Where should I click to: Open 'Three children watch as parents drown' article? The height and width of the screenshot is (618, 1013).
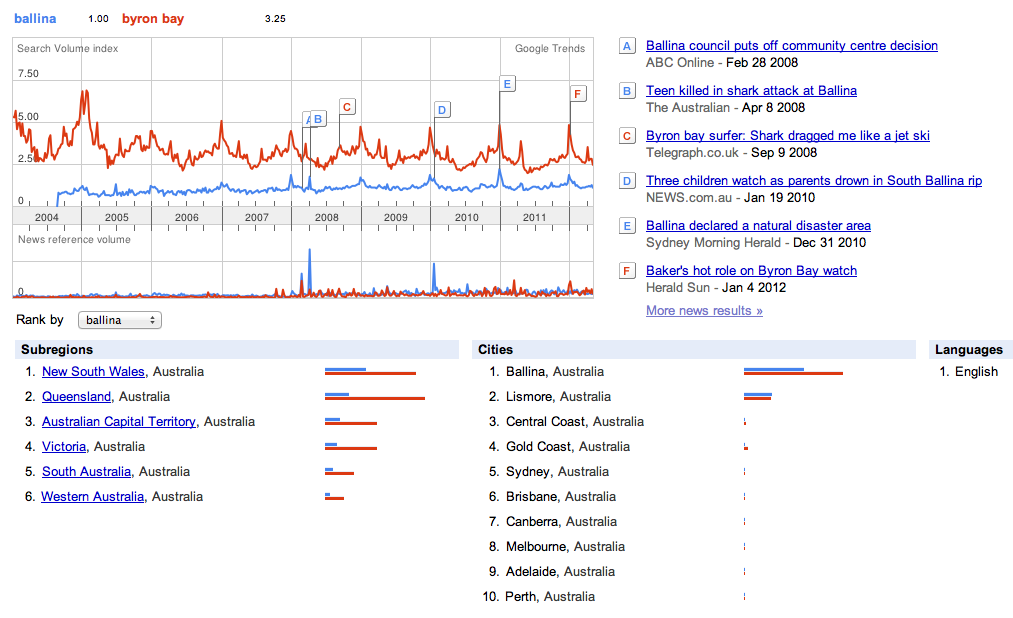click(813, 181)
